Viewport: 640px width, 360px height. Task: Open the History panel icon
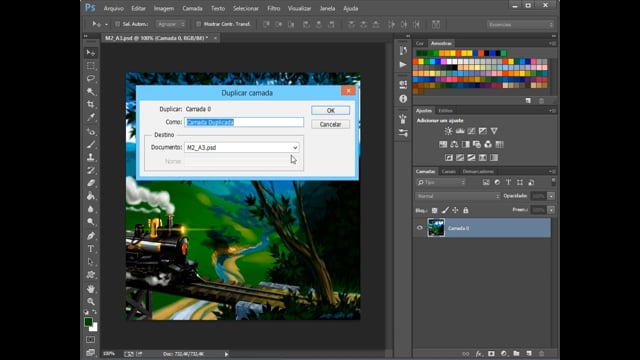[x=403, y=50]
